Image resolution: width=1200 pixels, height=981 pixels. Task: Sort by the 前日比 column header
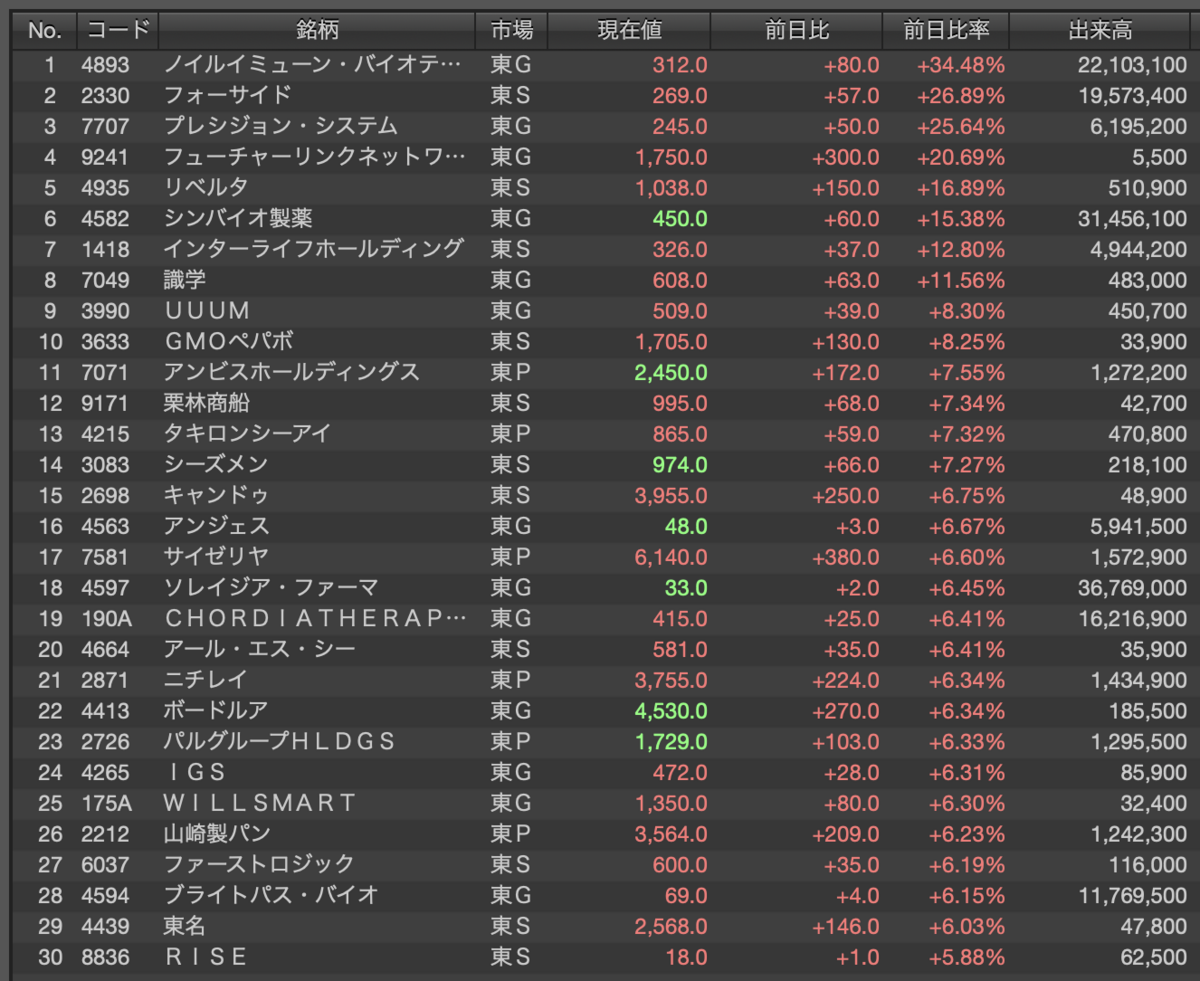coord(797,31)
